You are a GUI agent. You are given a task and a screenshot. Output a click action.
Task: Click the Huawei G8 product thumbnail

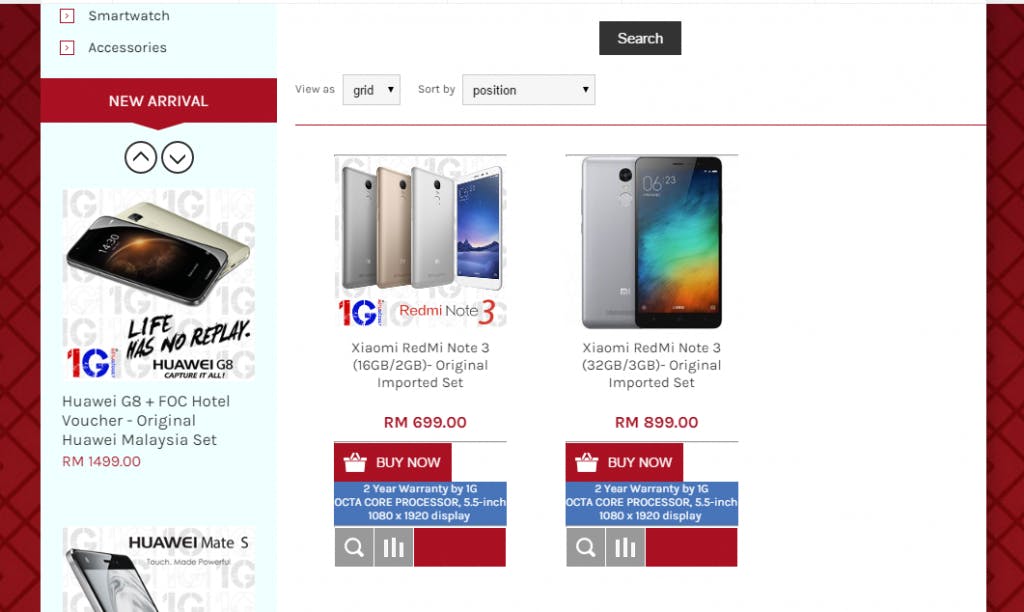point(159,284)
